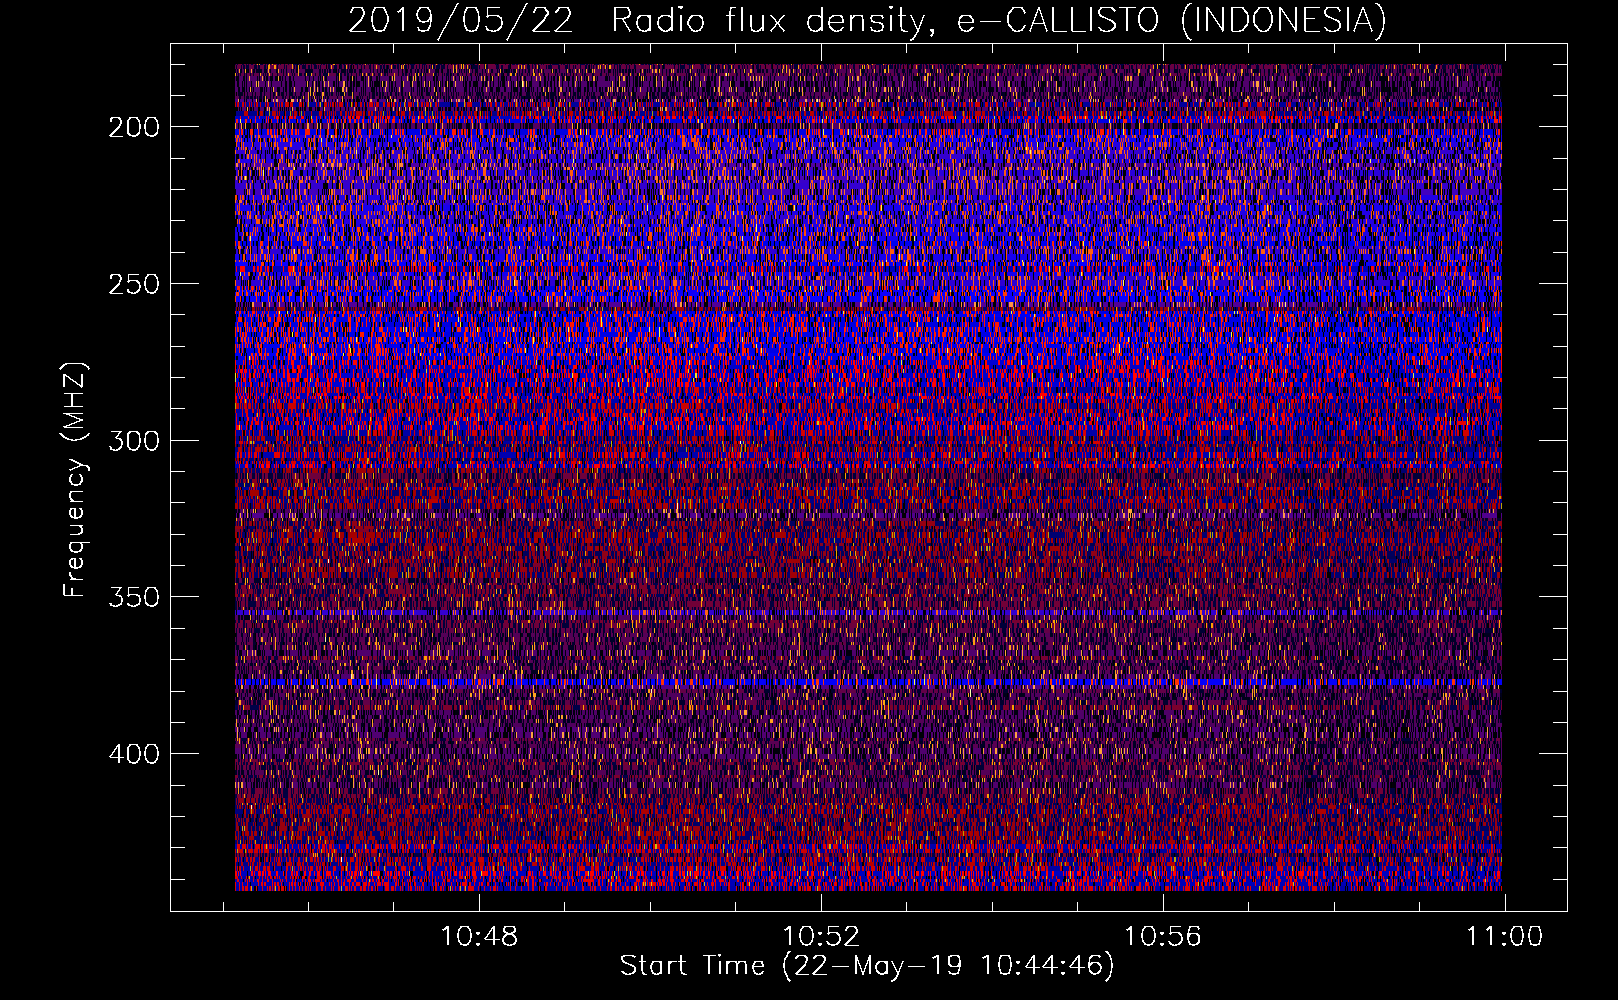Click the 250 frequency tick label
This screenshot has height=1000, width=1618.
click(134, 284)
